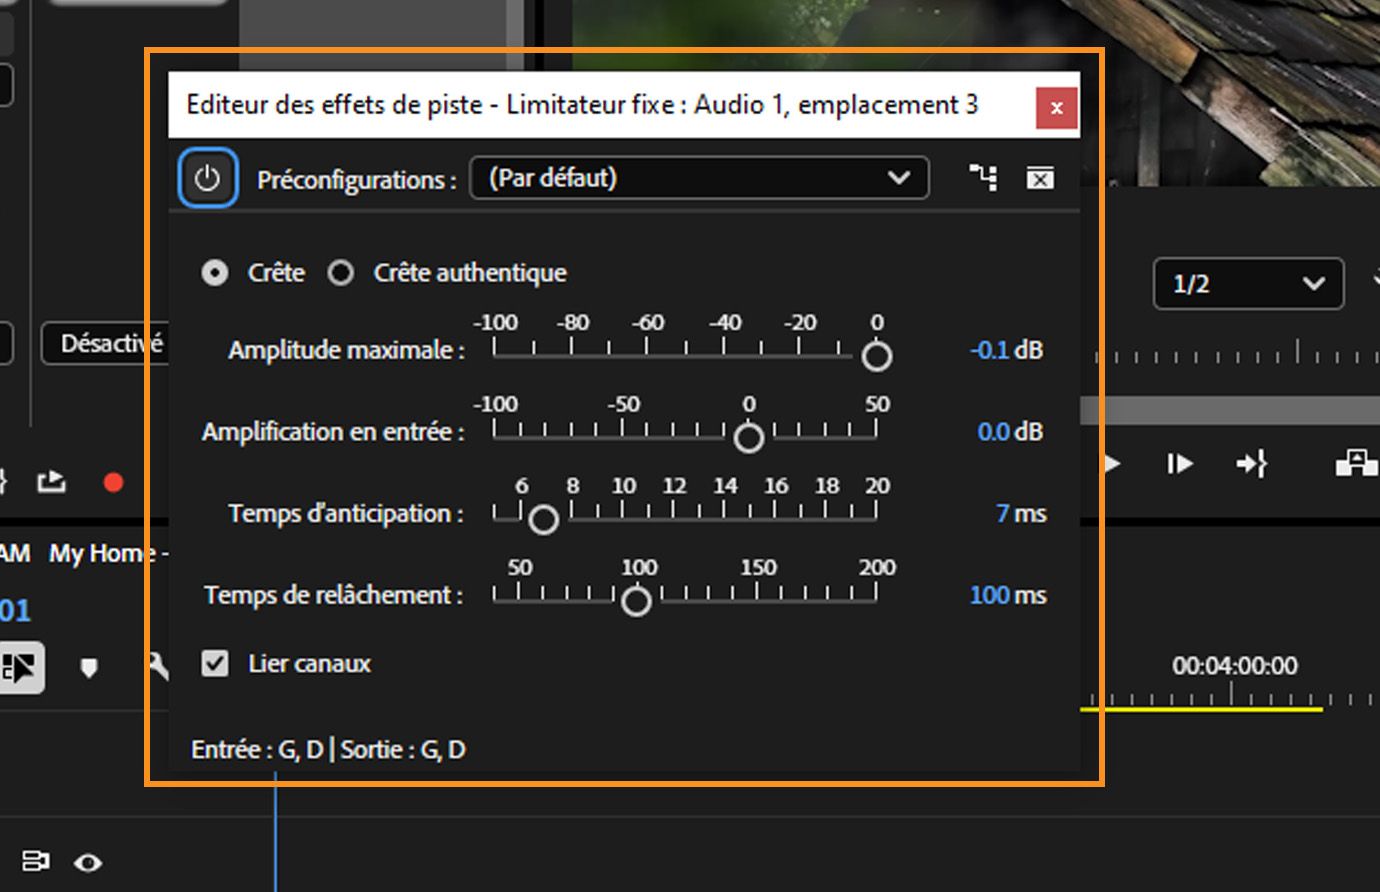Select the magnifier zoom icon on the timeline

point(160,667)
